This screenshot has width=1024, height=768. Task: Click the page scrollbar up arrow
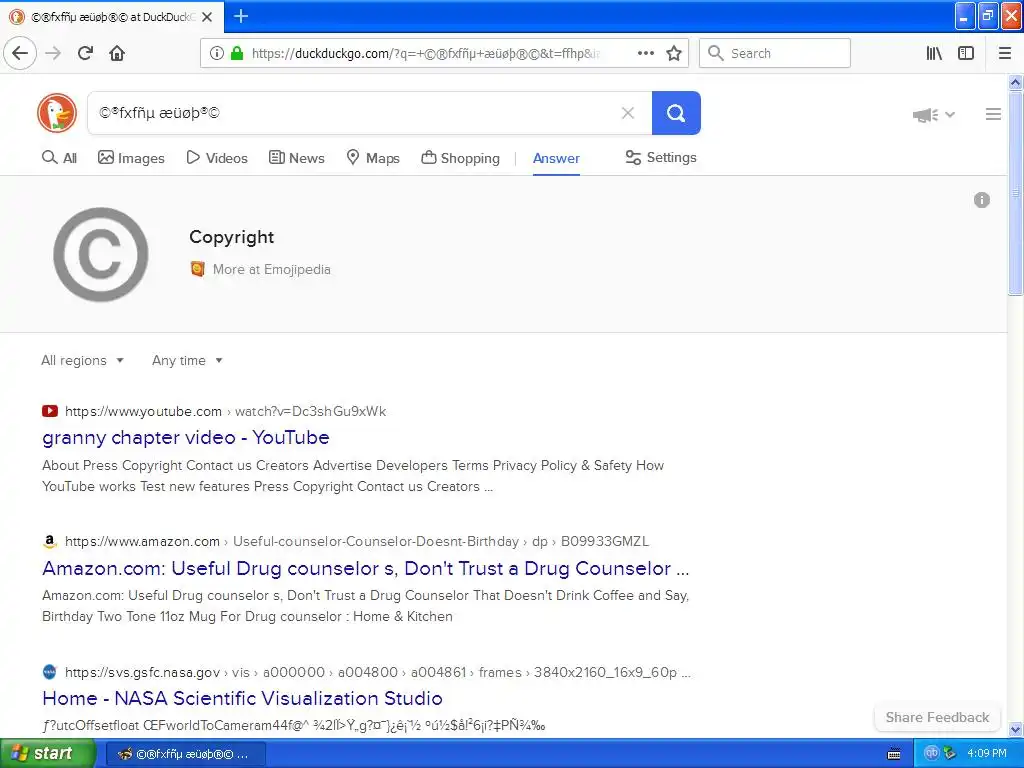1015,82
